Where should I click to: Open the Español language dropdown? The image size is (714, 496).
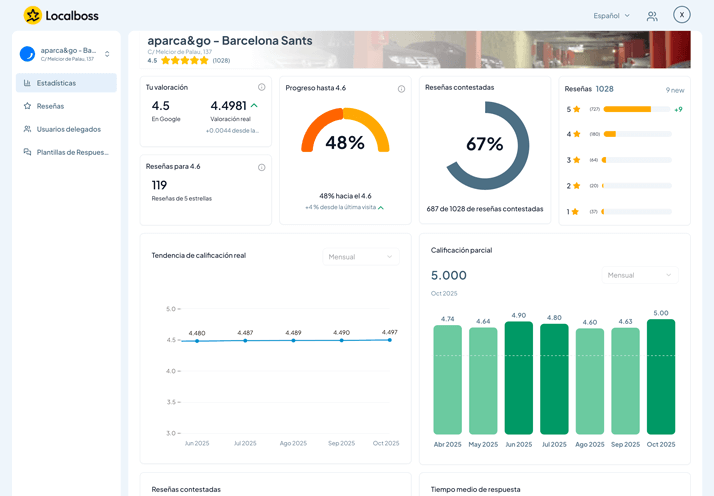point(611,16)
